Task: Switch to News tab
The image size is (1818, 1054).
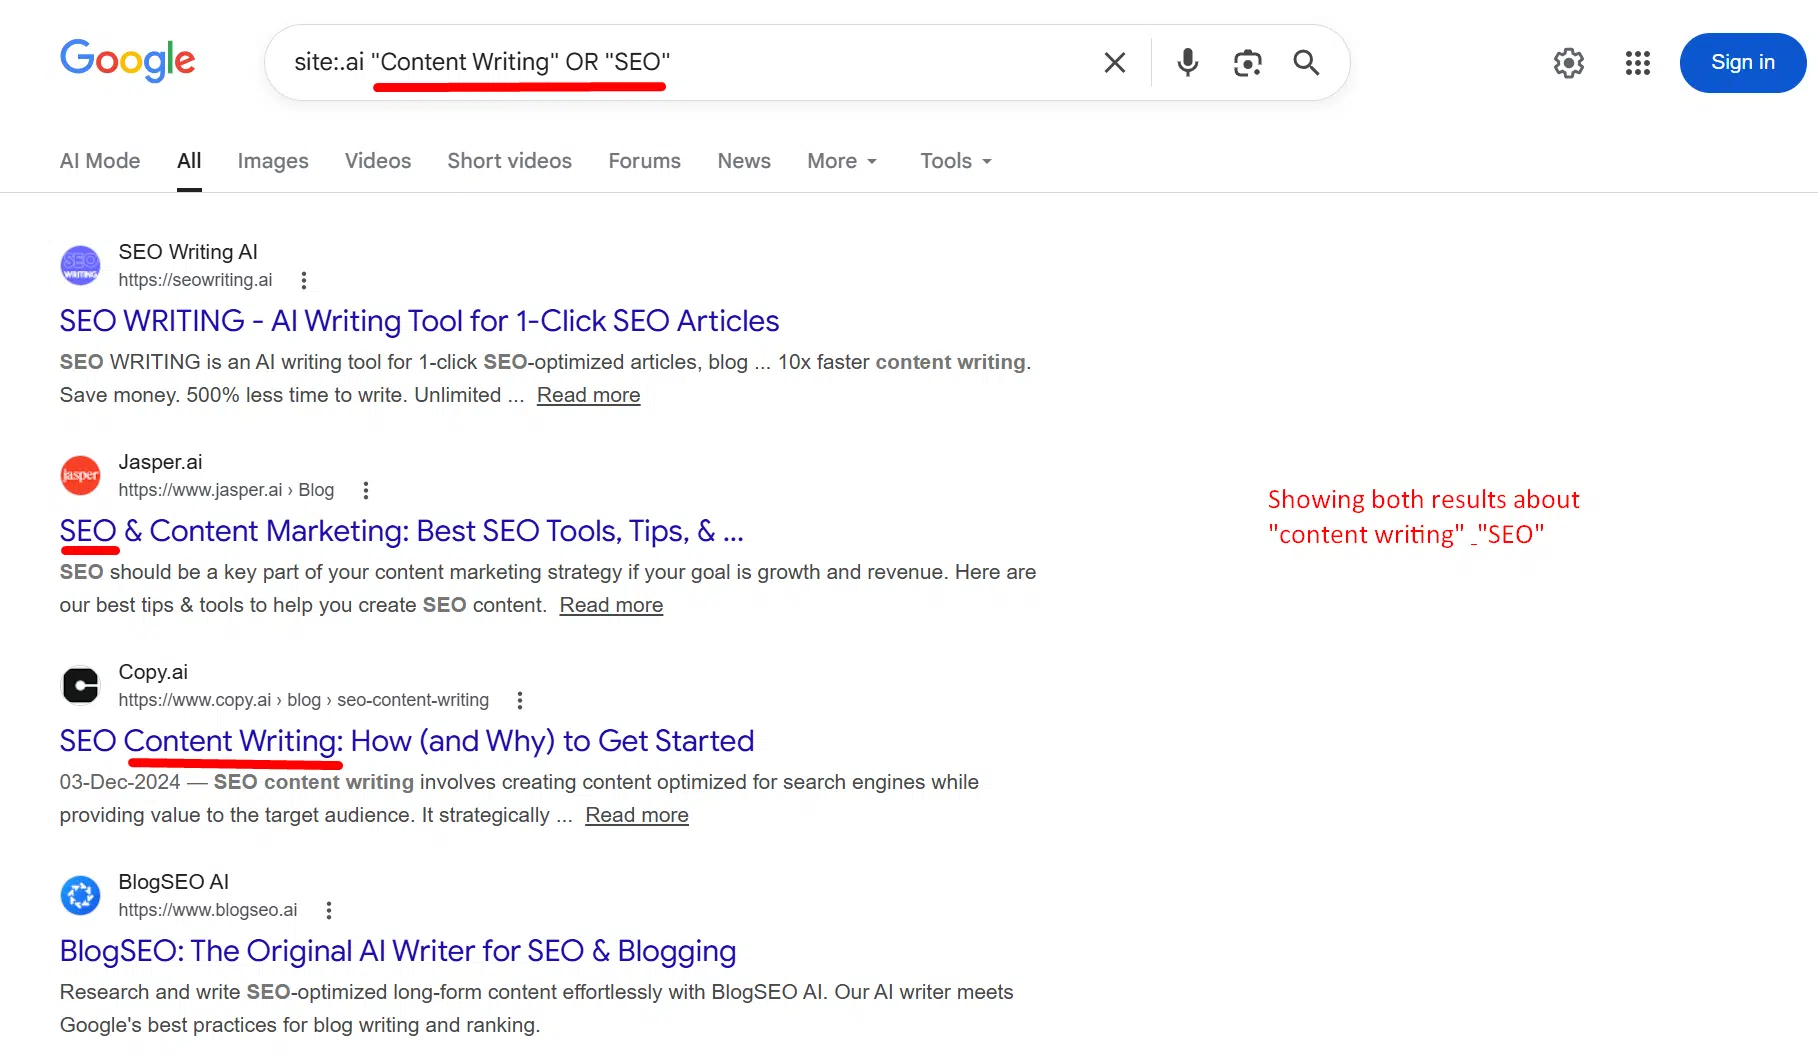Action: coord(744,161)
